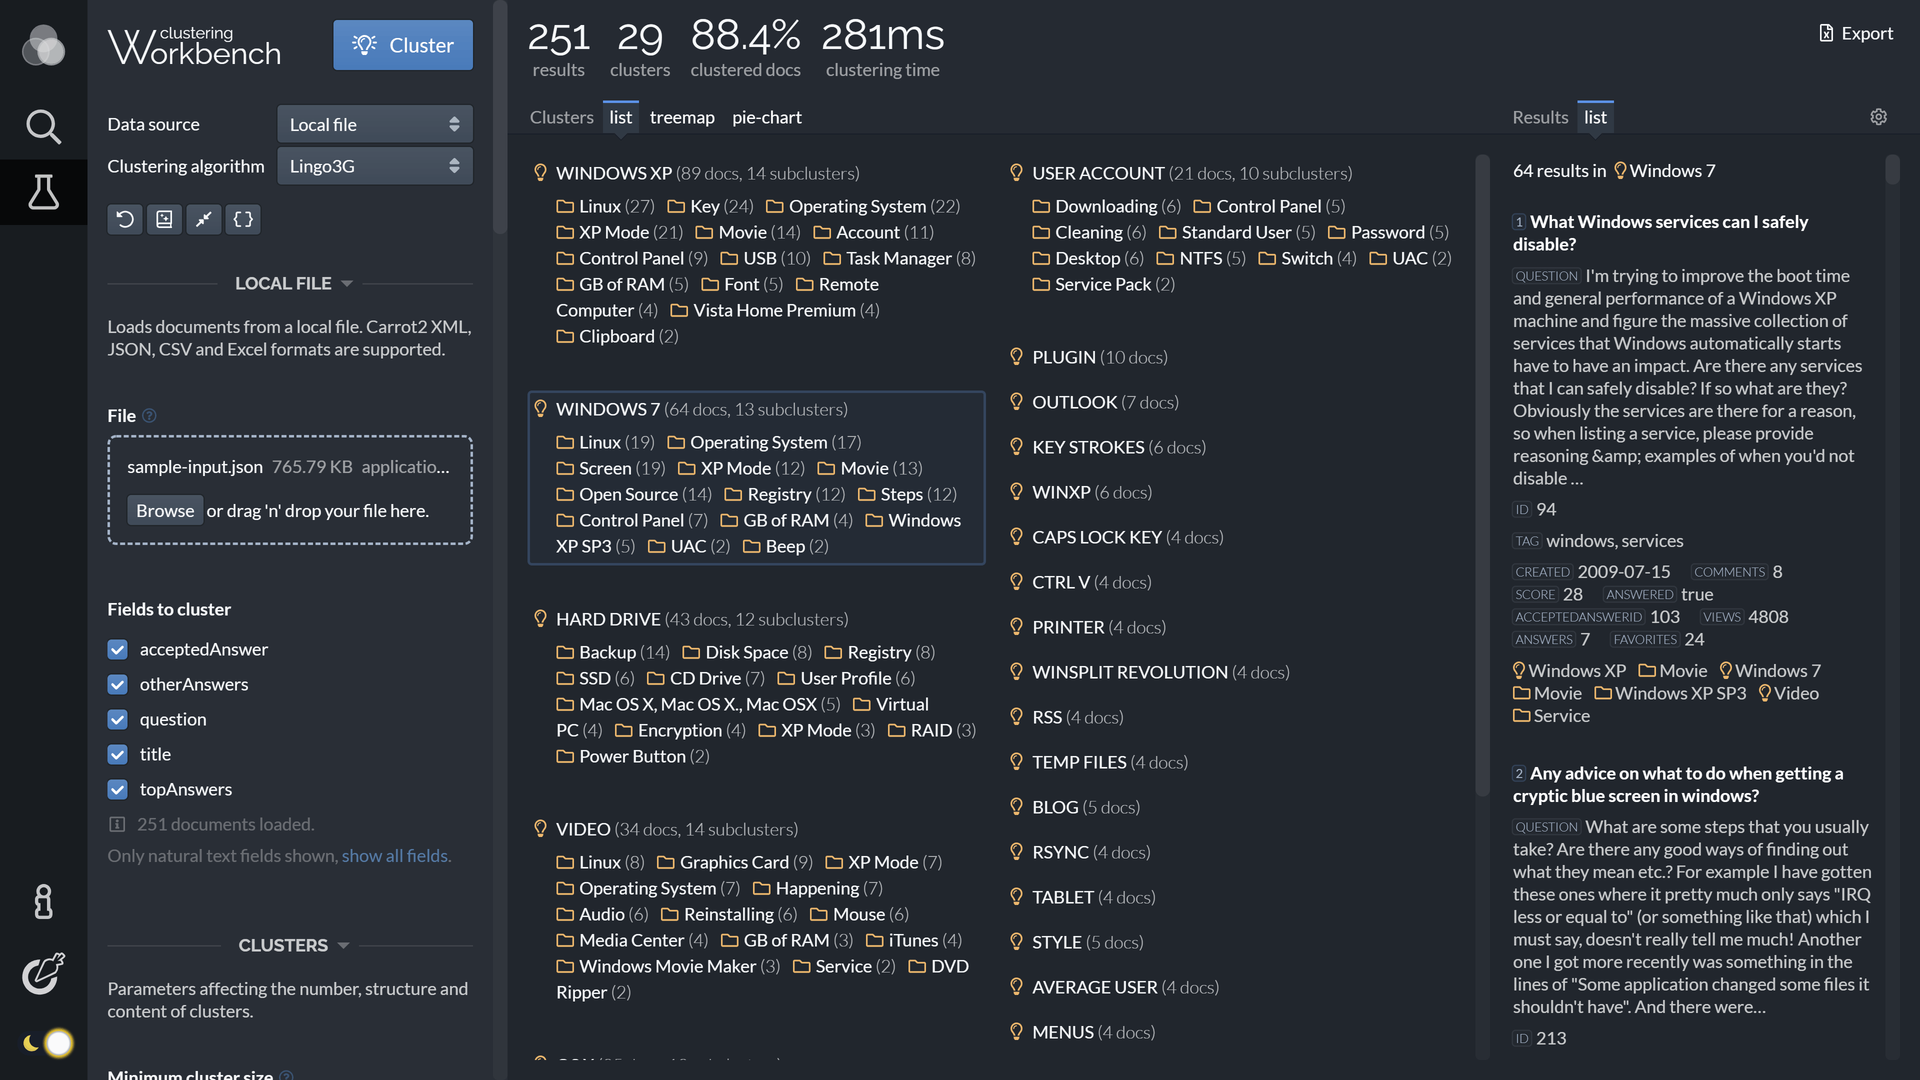Click the lightbulb beside HARD DRIVE cluster
The image size is (1920, 1080).
pyautogui.click(x=540, y=618)
